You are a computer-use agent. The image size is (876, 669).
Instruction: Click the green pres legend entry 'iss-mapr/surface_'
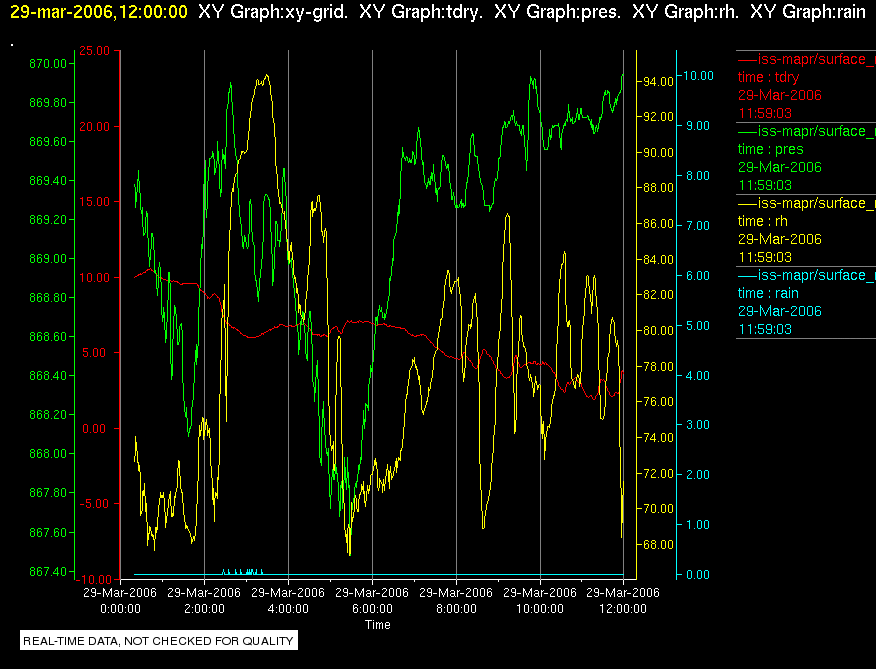(x=807, y=131)
